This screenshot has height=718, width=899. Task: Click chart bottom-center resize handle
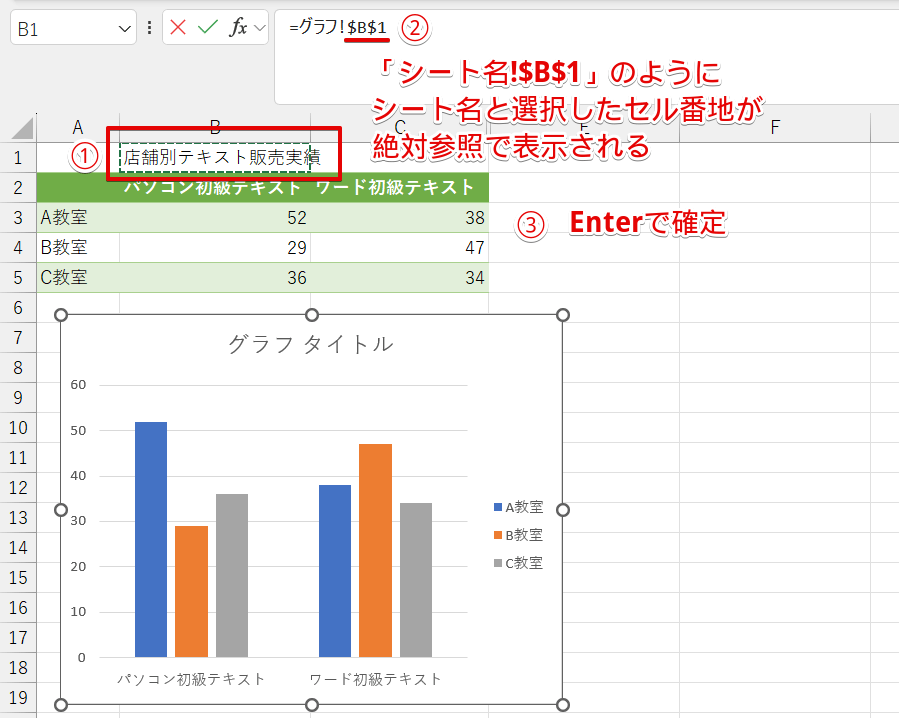tap(312, 705)
